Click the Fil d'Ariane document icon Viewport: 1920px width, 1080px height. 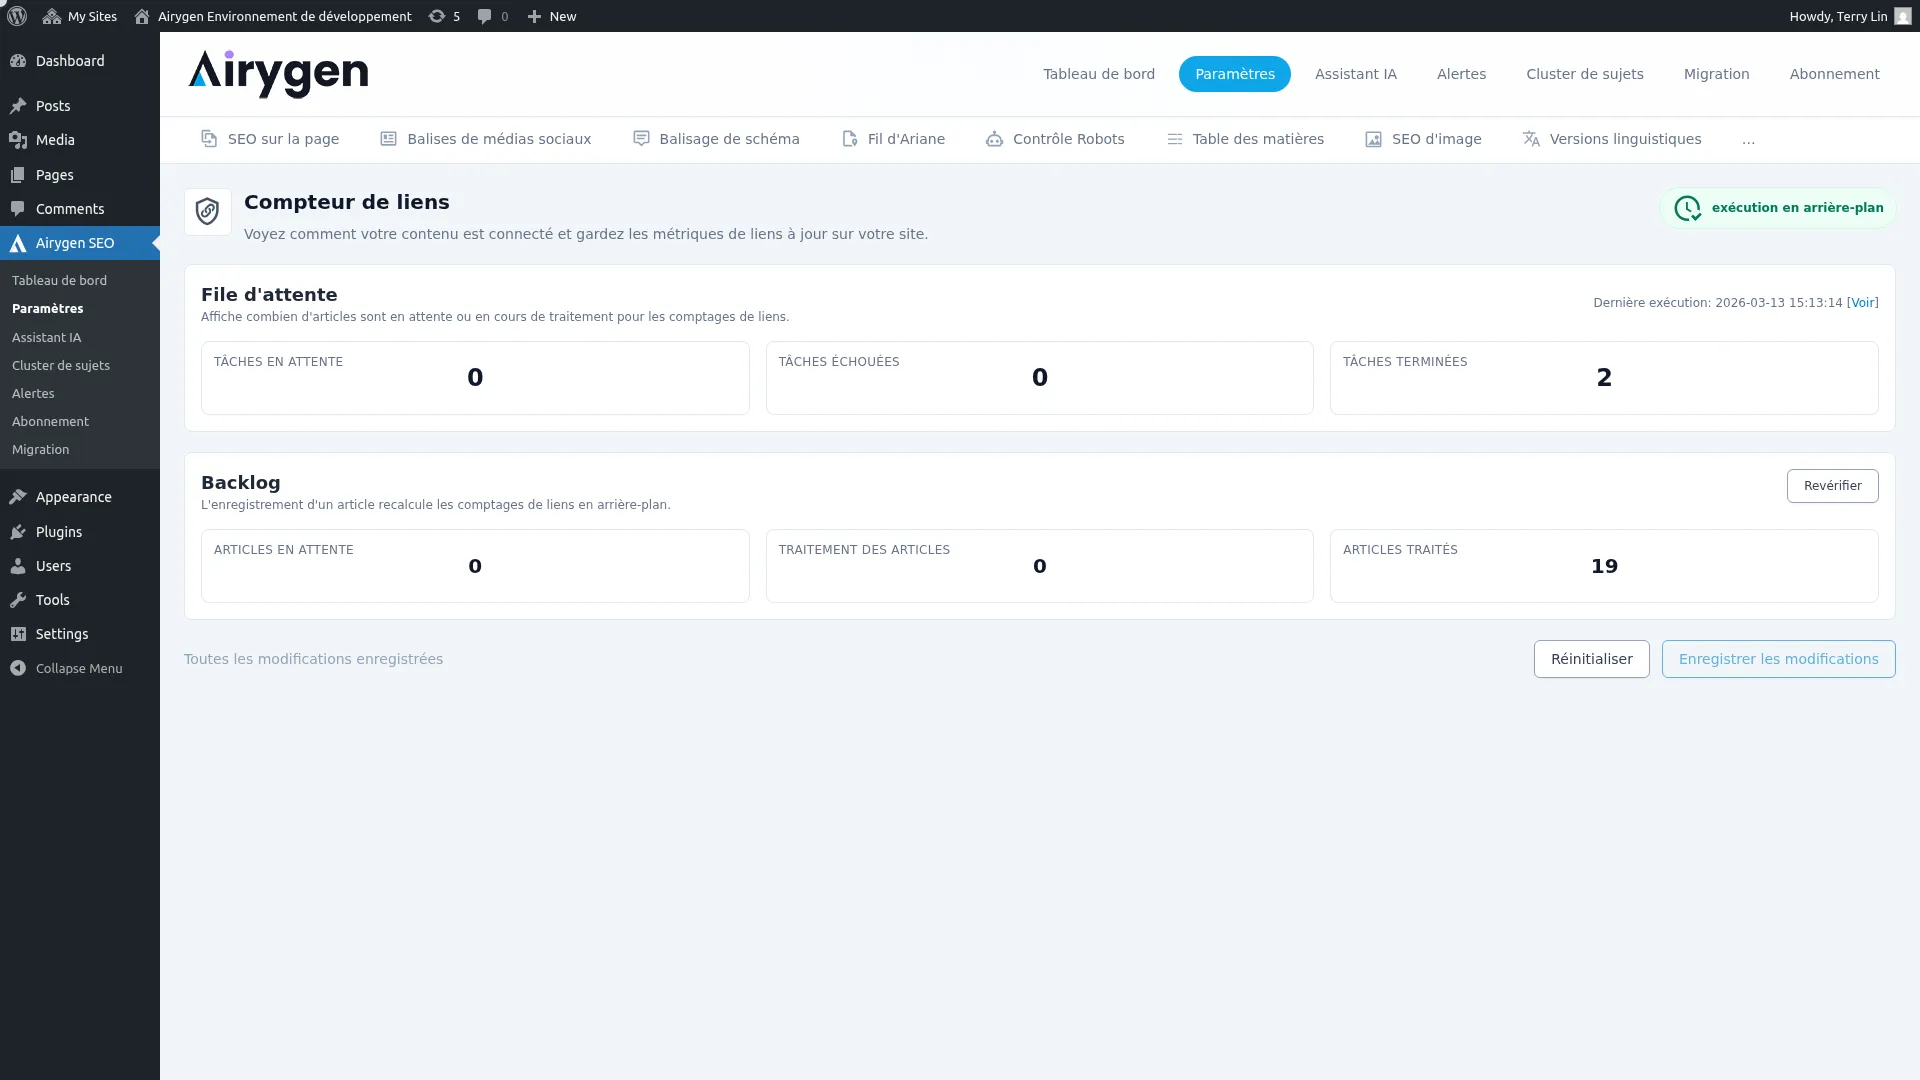[x=849, y=139]
